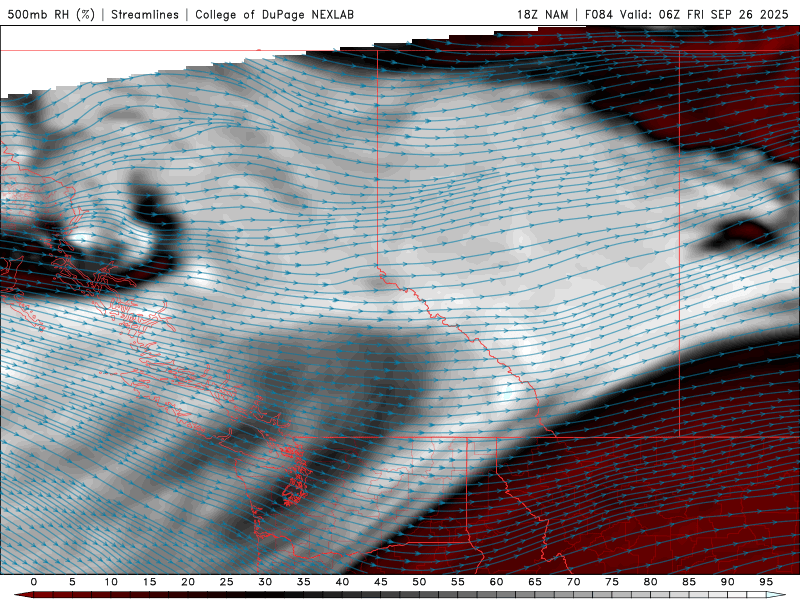Click the "90" colorbar label
800x600 pixels.
click(x=728, y=582)
